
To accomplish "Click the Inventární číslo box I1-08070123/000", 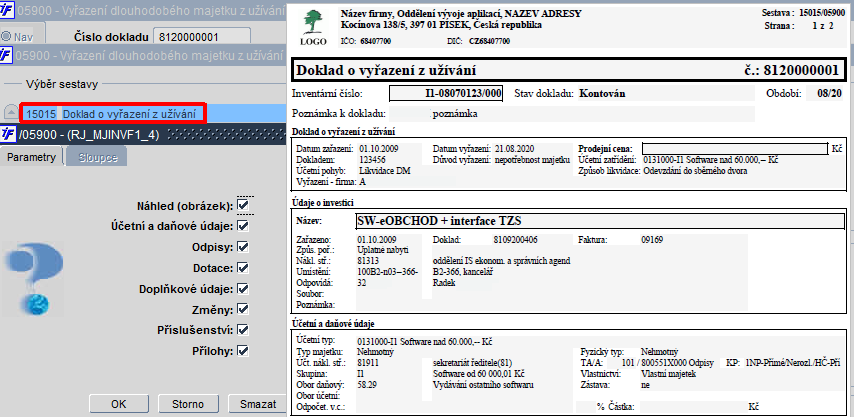I will (x=446, y=93).
